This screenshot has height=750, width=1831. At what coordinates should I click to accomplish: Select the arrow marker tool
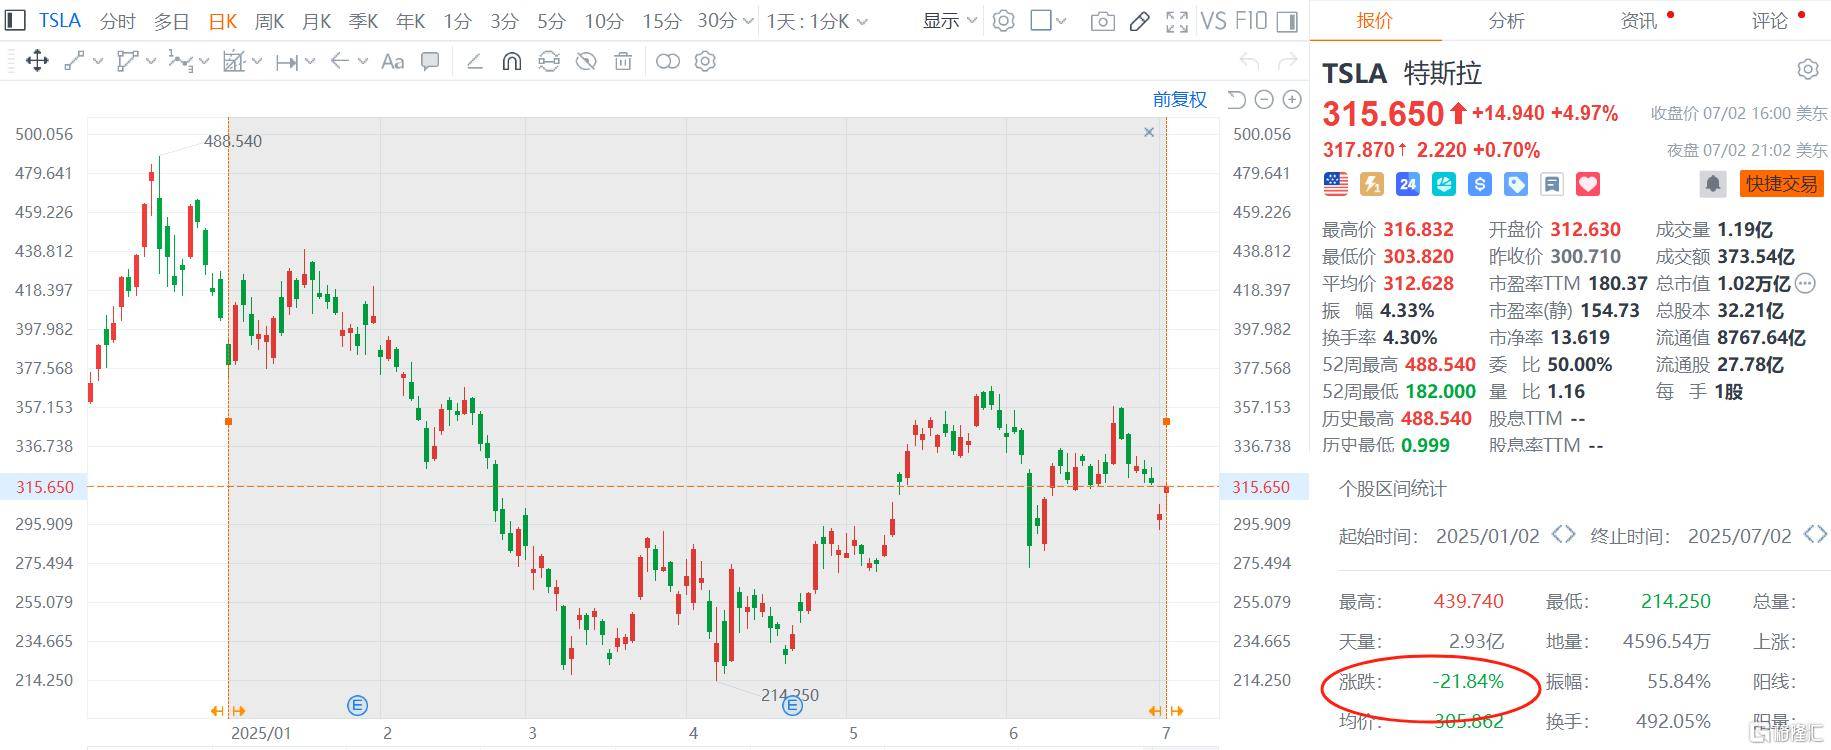340,62
